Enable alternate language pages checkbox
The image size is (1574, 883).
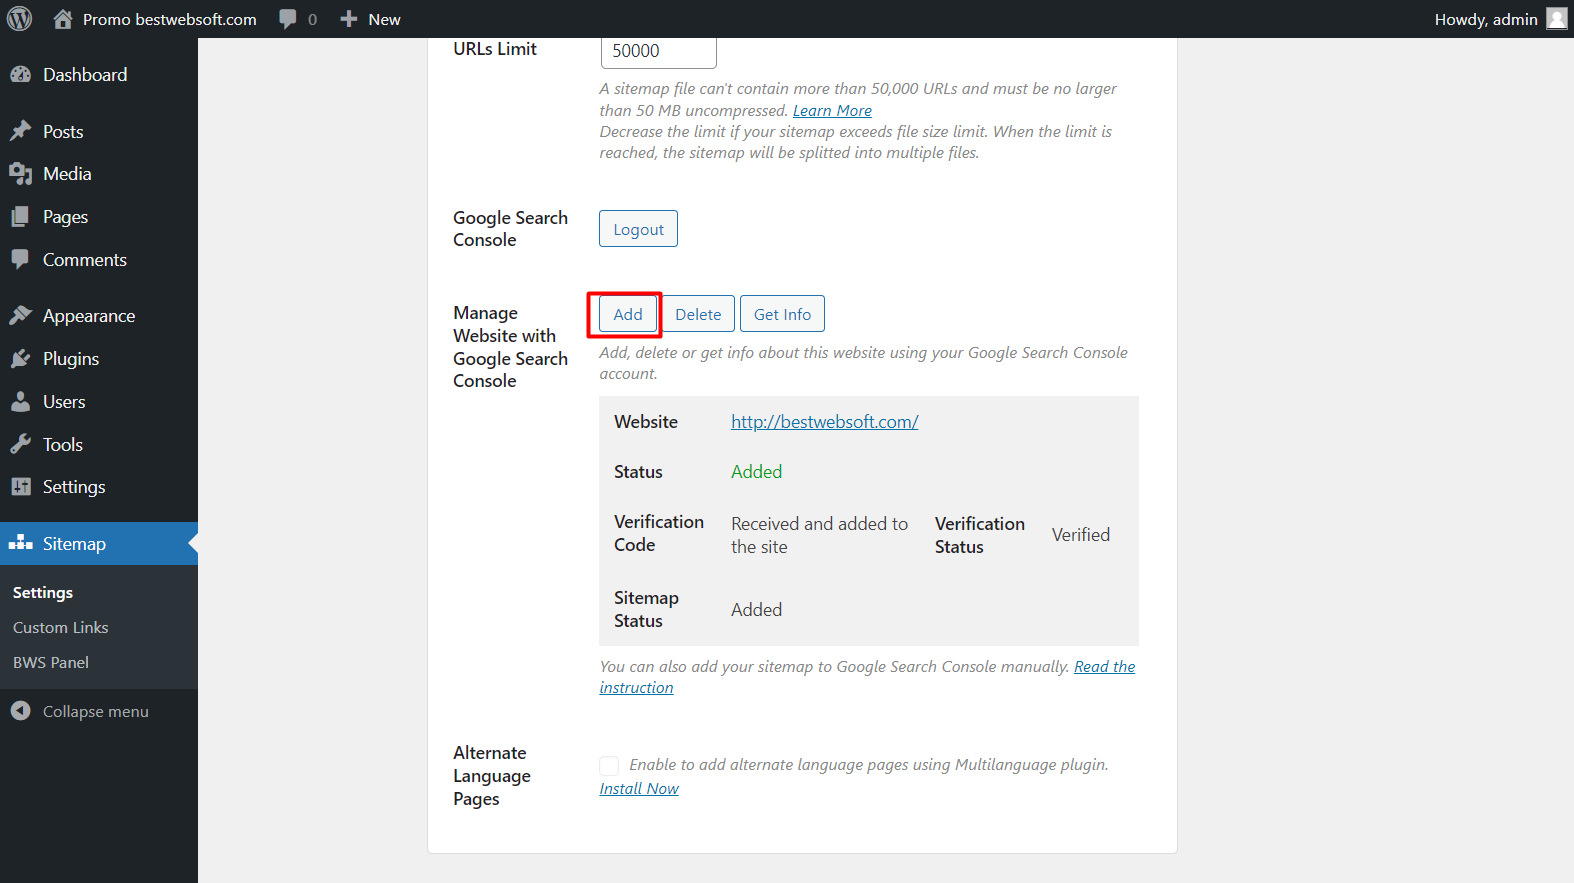click(609, 766)
